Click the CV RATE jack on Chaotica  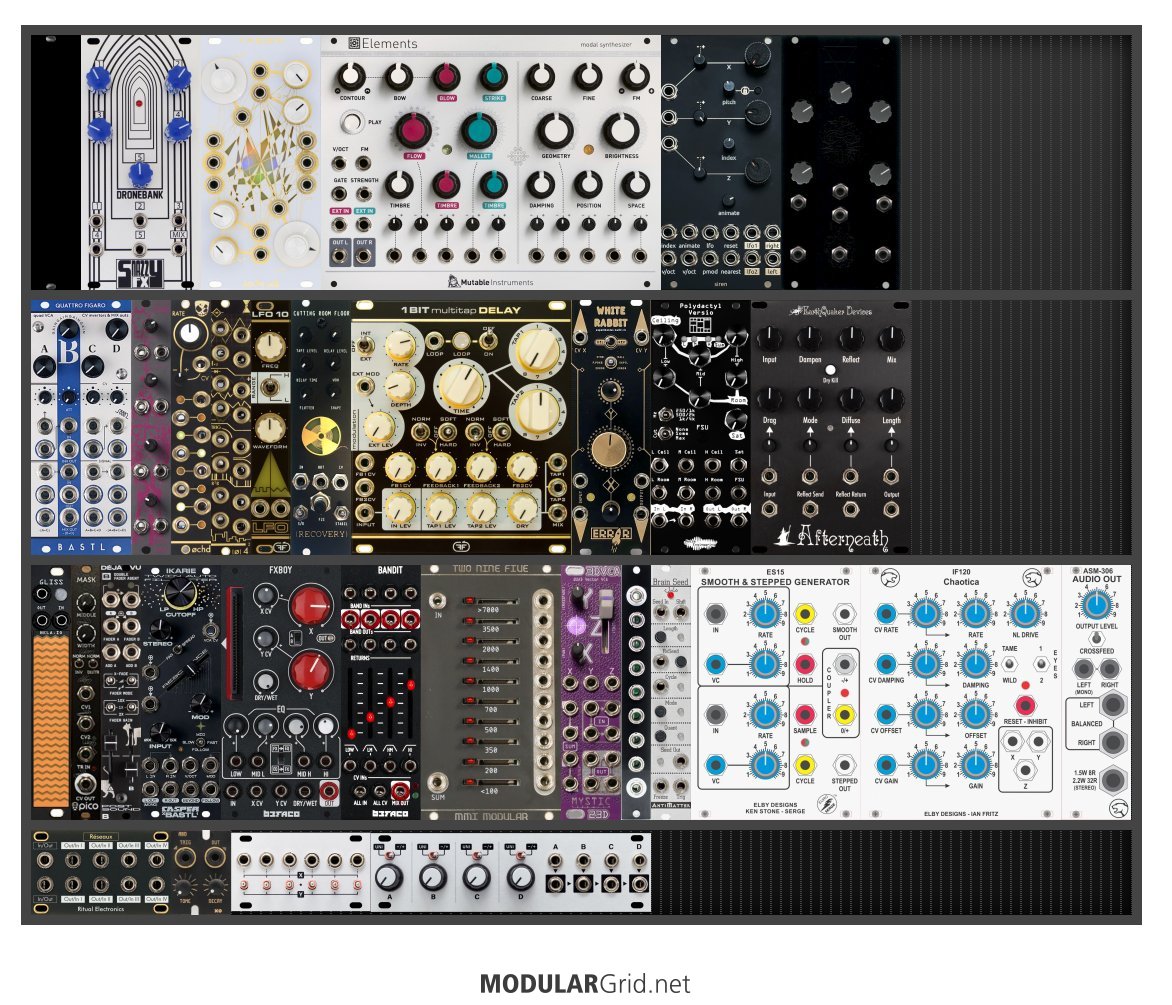pyautogui.click(x=886, y=613)
